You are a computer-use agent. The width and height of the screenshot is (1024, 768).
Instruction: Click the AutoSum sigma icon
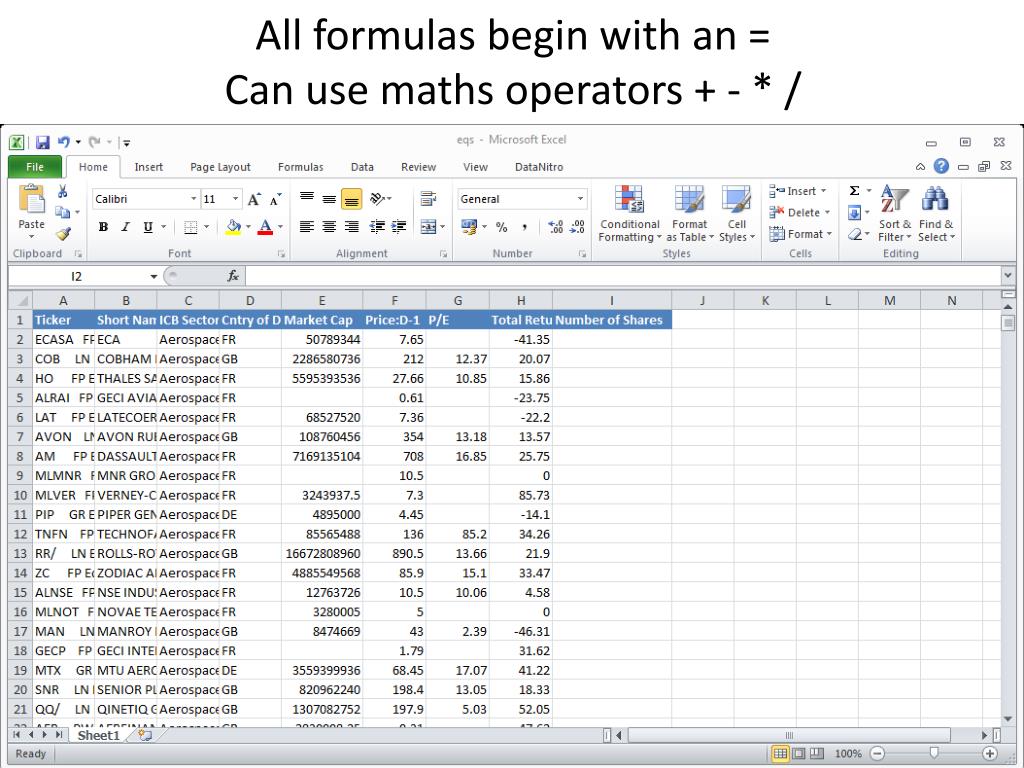[x=854, y=191]
